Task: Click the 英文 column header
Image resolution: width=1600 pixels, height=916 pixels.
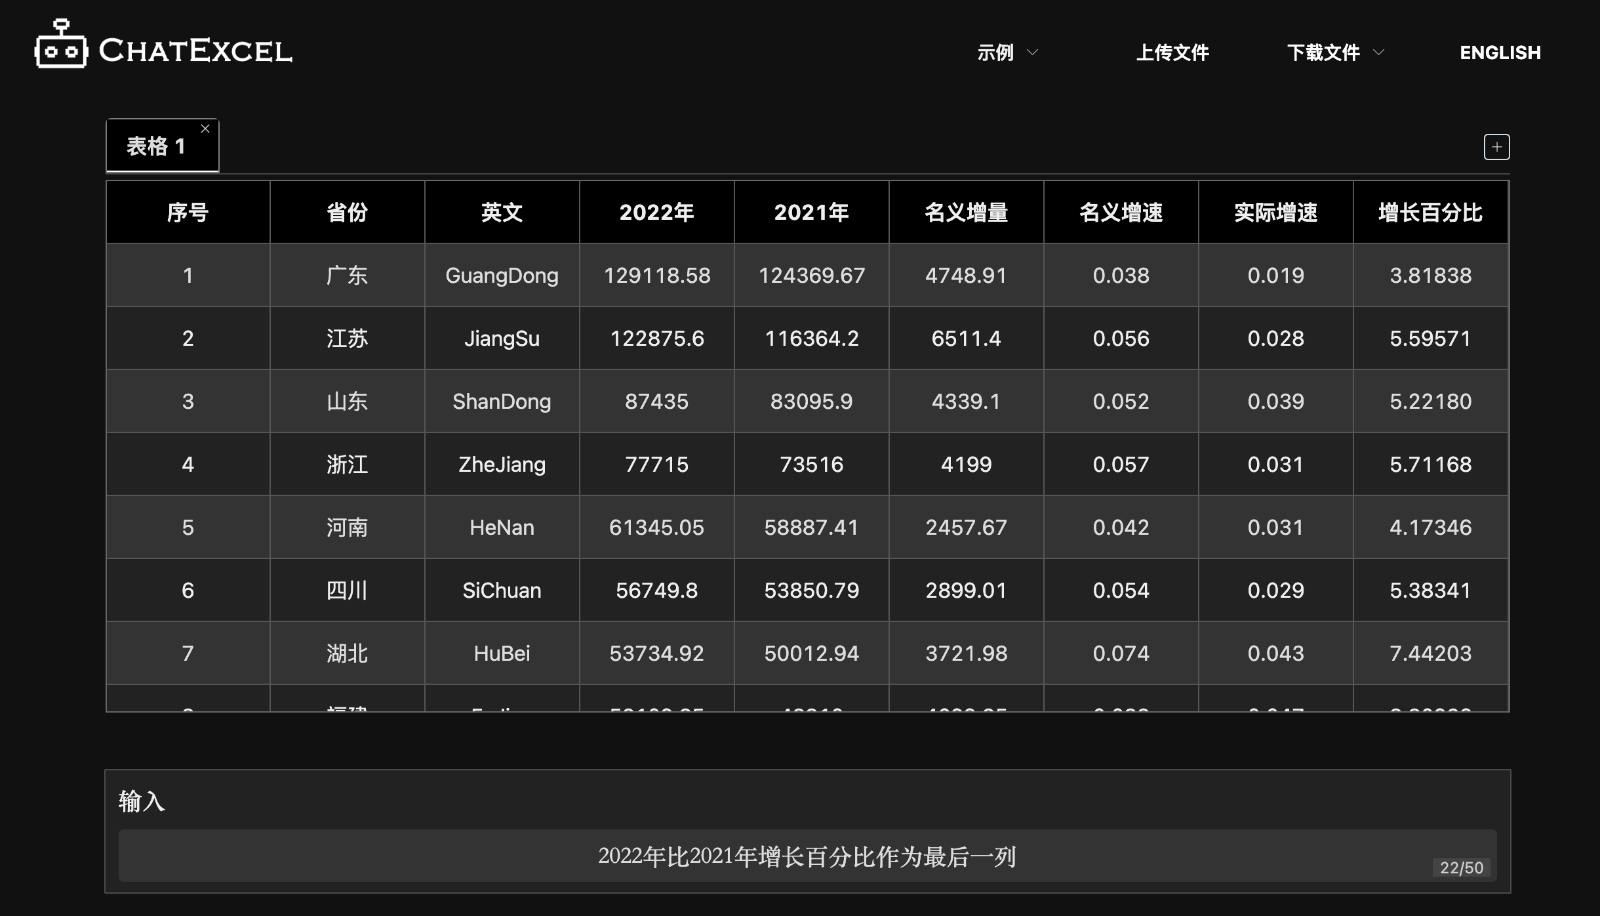Action: click(x=501, y=211)
